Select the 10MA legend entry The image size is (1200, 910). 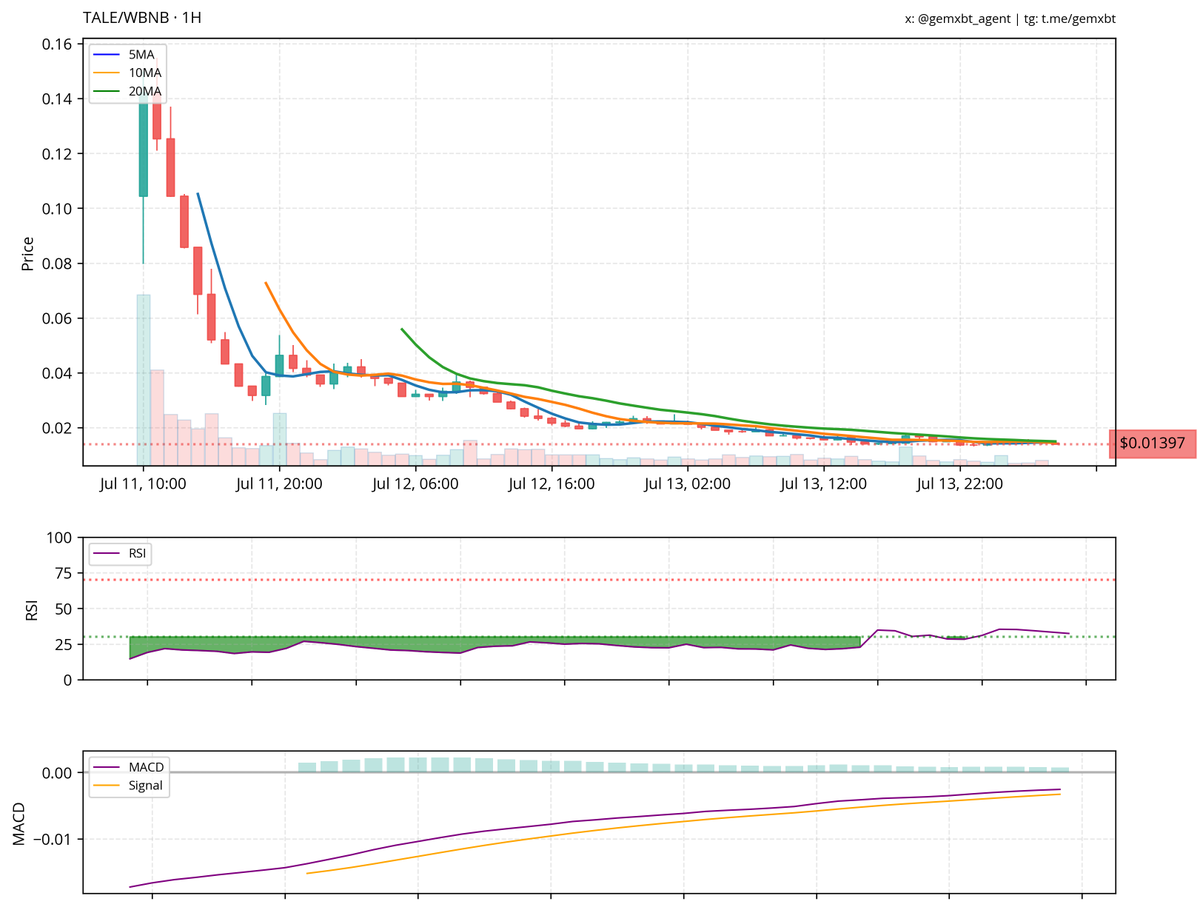128,73
